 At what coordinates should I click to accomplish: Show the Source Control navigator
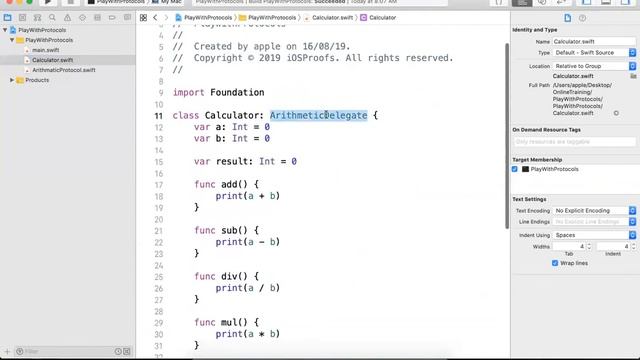point(22,18)
